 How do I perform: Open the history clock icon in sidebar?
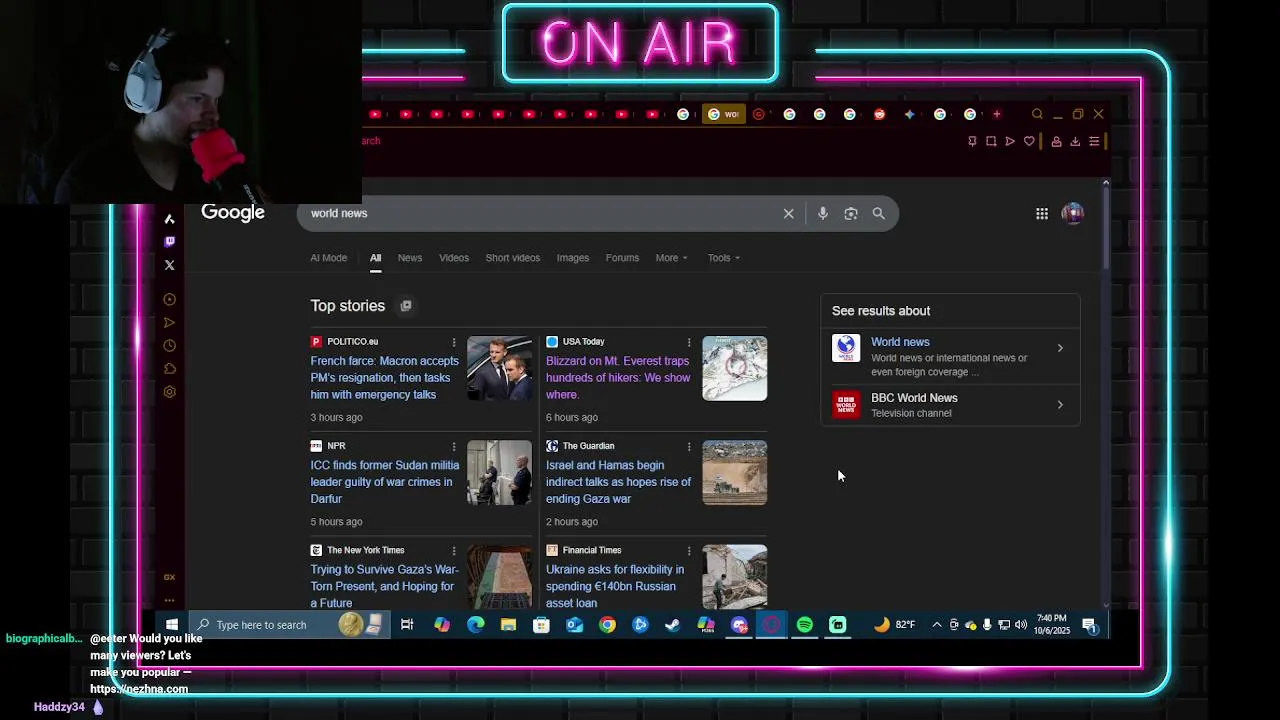(x=169, y=345)
